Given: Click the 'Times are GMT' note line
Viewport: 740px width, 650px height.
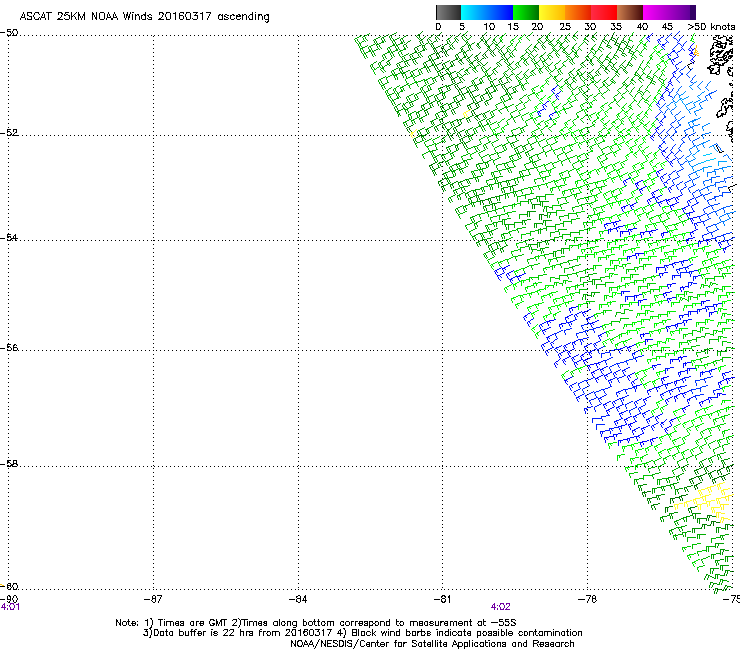Looking at the screenshot, I should tap(316, 623).
